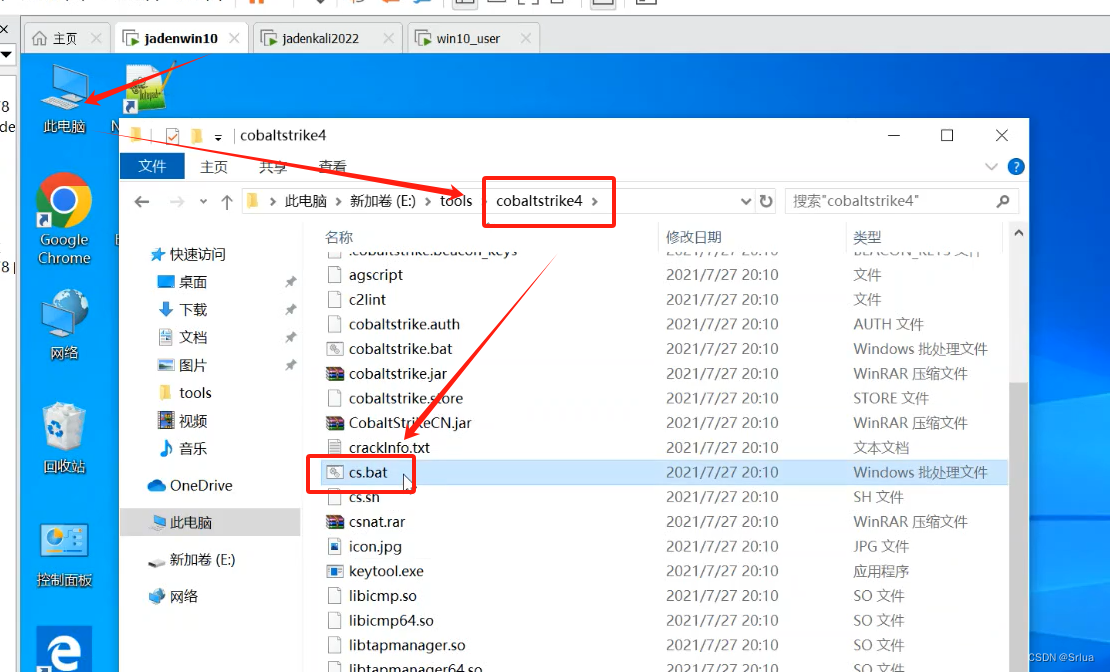Open the 视频 sidebar item

click(x=183, y=421)
